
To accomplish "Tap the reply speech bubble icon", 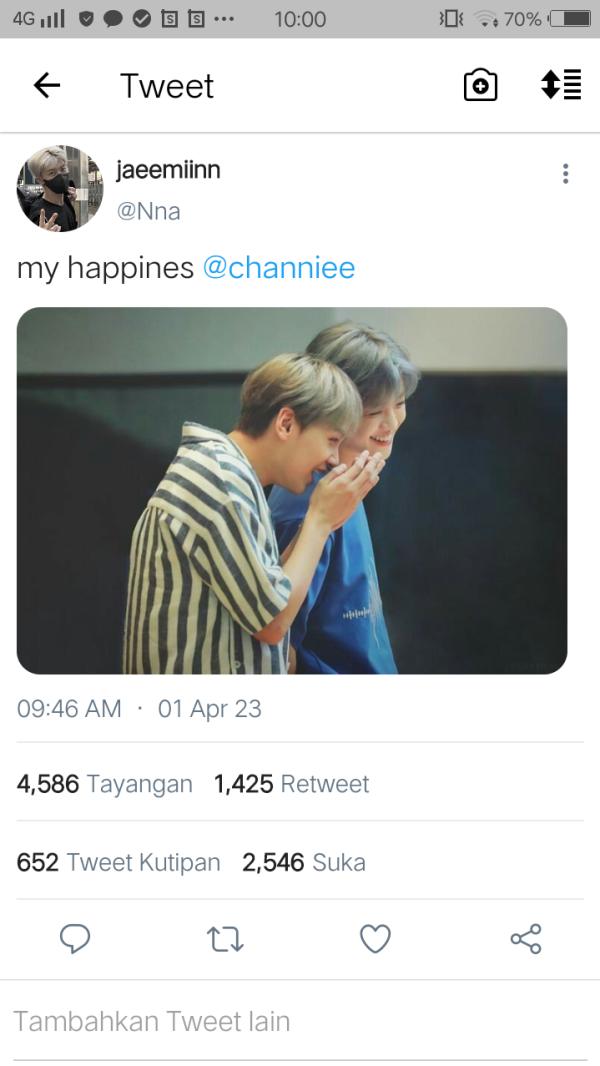I will [x=75, y=939].
